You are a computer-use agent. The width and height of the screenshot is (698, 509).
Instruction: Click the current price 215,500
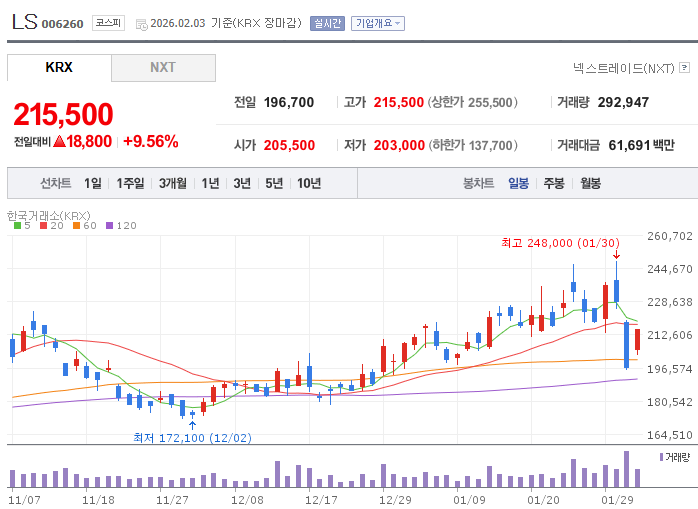tap(63, 114)
